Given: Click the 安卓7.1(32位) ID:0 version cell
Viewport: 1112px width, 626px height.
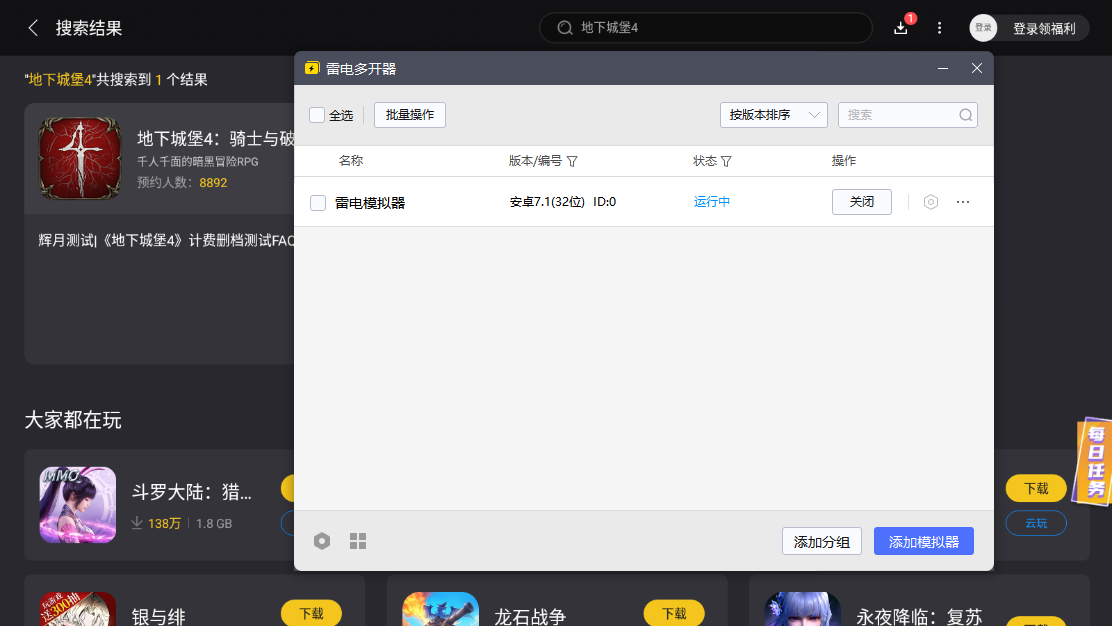Looking at the screenshot, I should [562, 202].
